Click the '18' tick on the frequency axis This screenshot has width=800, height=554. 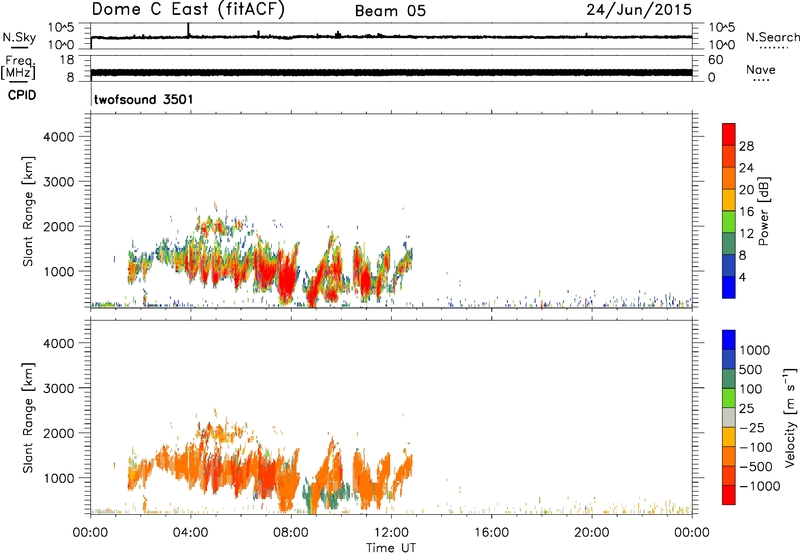(66, 60)
